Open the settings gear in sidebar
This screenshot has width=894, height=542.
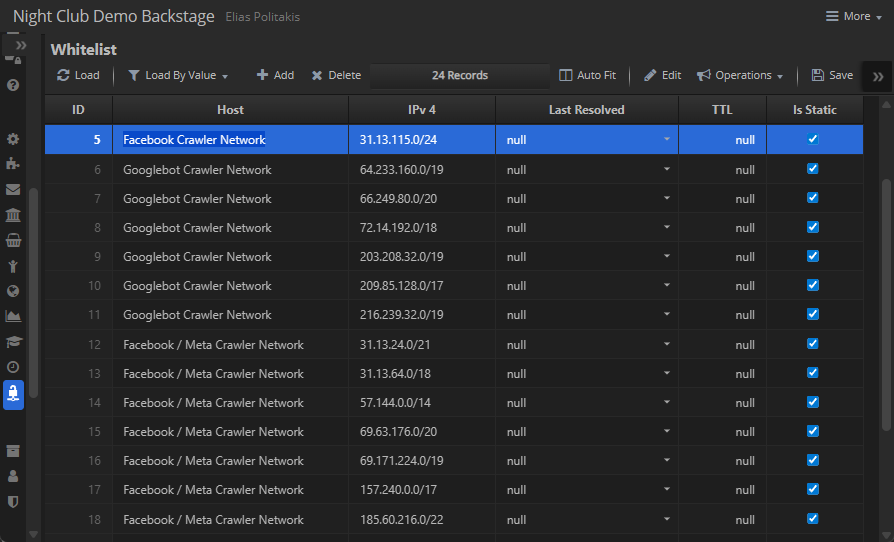pyautogui.click(x=13, y=139)
